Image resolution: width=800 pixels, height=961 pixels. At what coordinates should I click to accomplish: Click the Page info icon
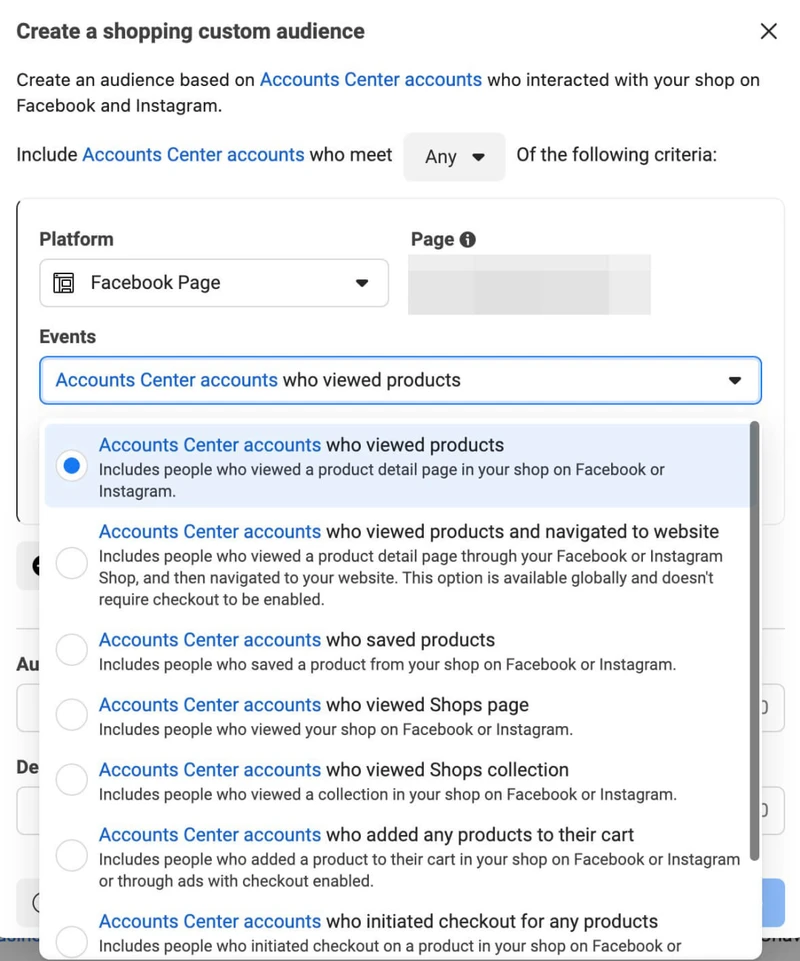click(x=468, y=240)
